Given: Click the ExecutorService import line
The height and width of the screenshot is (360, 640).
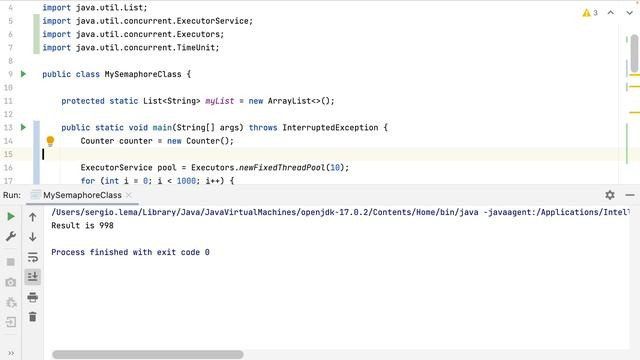Looking at the screenshot, I should (148, 21).
